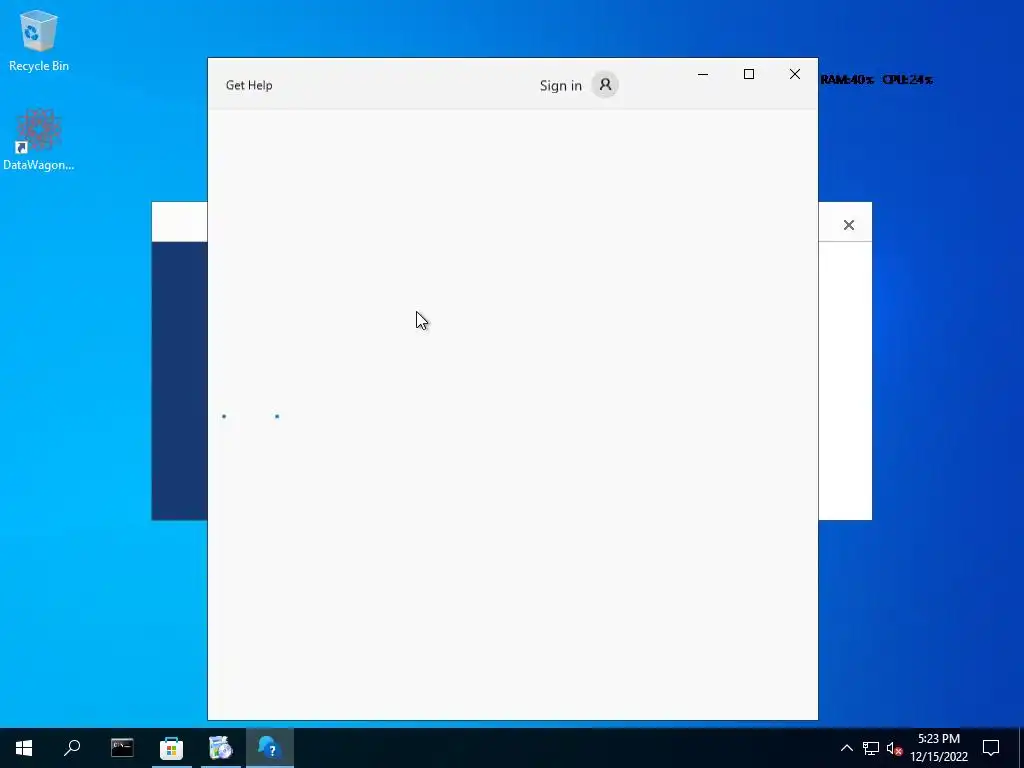Image resolution: width=1024 pixels, height=768 pixels.
Task: Close the Get Help window
Action: point(795,74)
